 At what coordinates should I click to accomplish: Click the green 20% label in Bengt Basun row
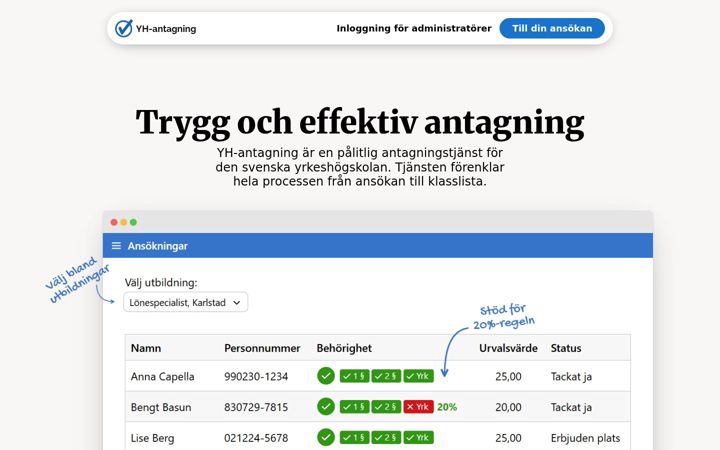click(x=447, y=407)
